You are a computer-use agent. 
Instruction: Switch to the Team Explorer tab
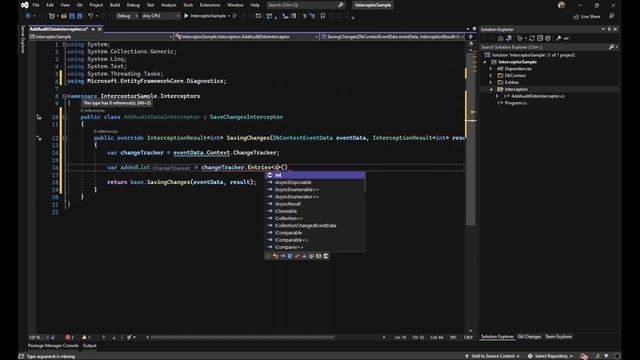(x=559, y=337)
